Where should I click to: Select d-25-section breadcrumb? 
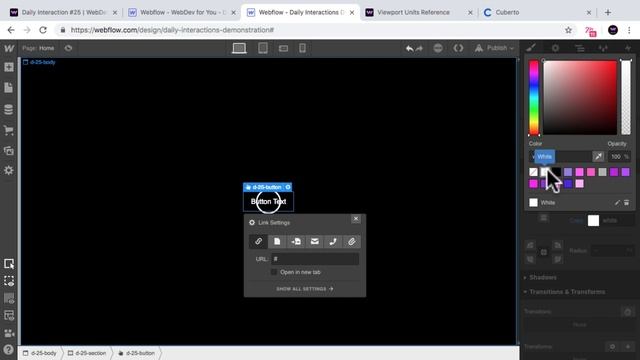[87, 353]
